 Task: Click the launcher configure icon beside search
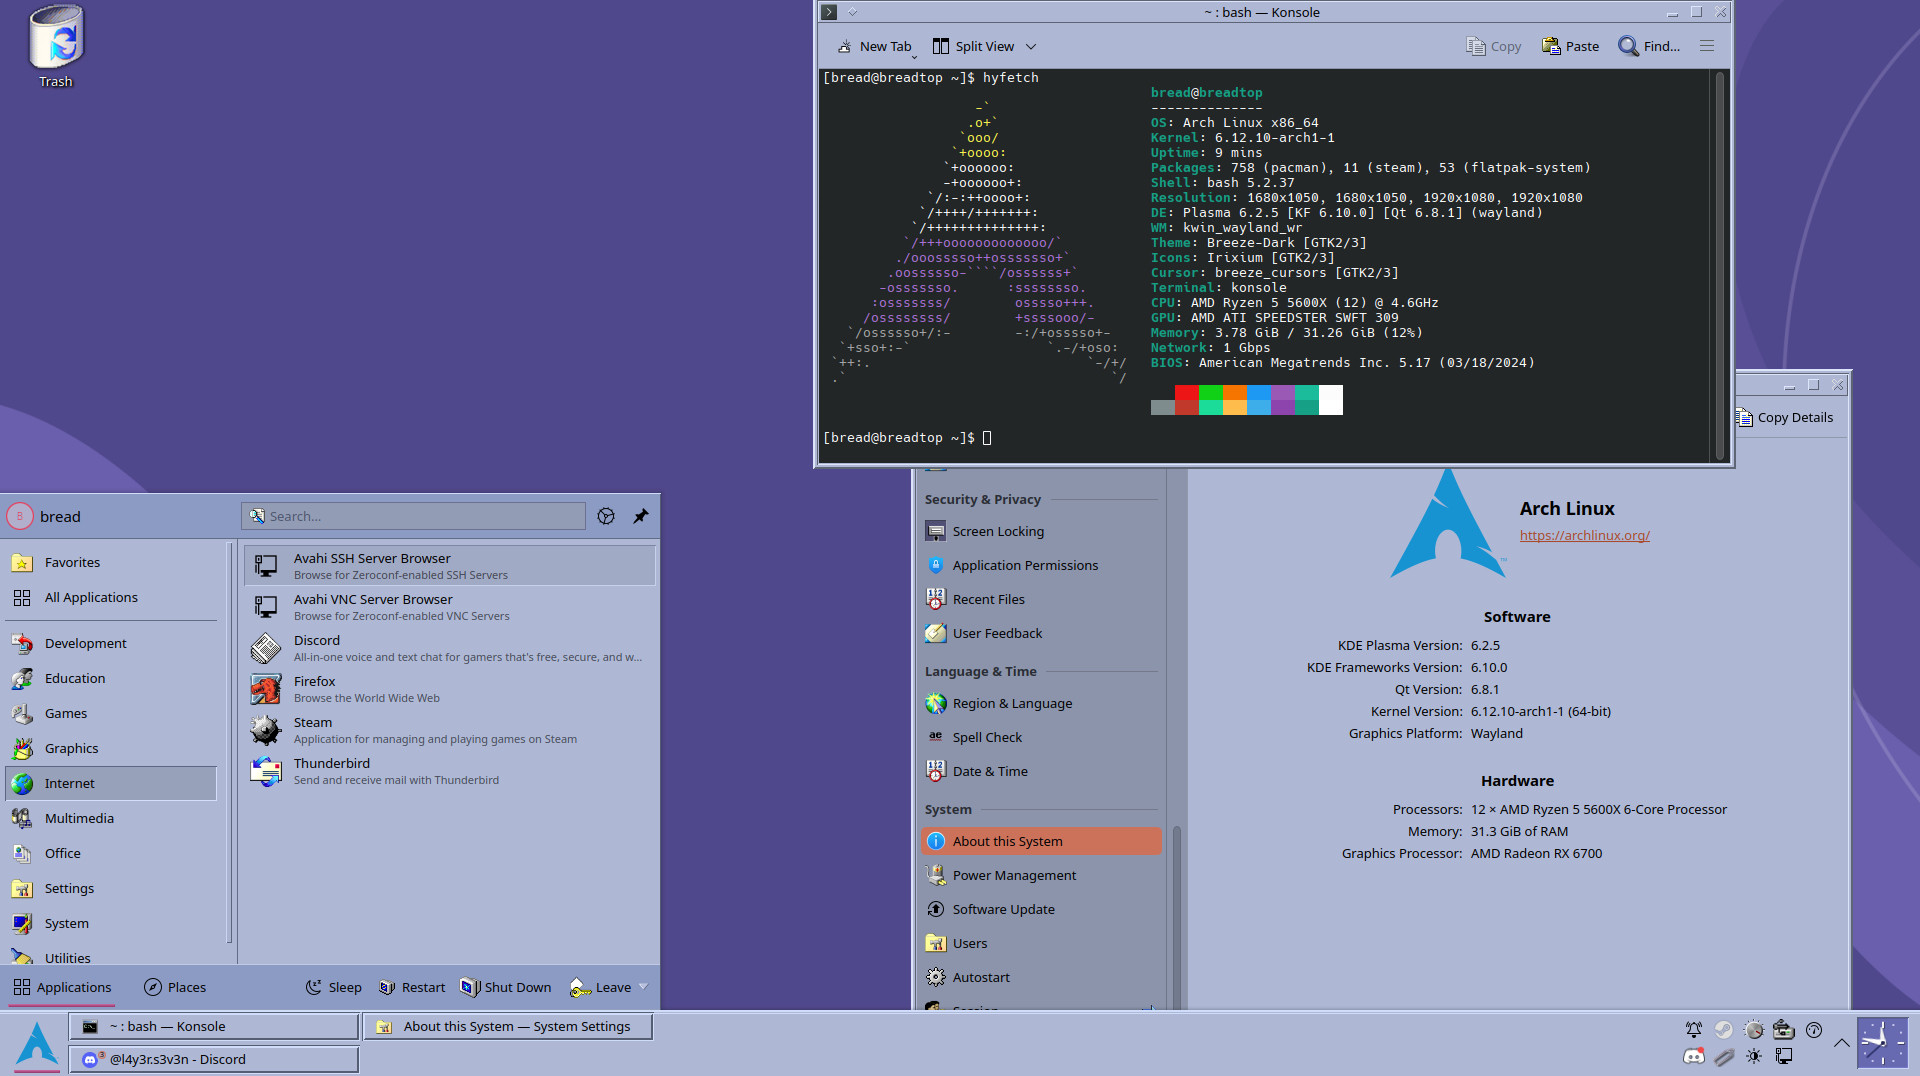tap(606, 516)
